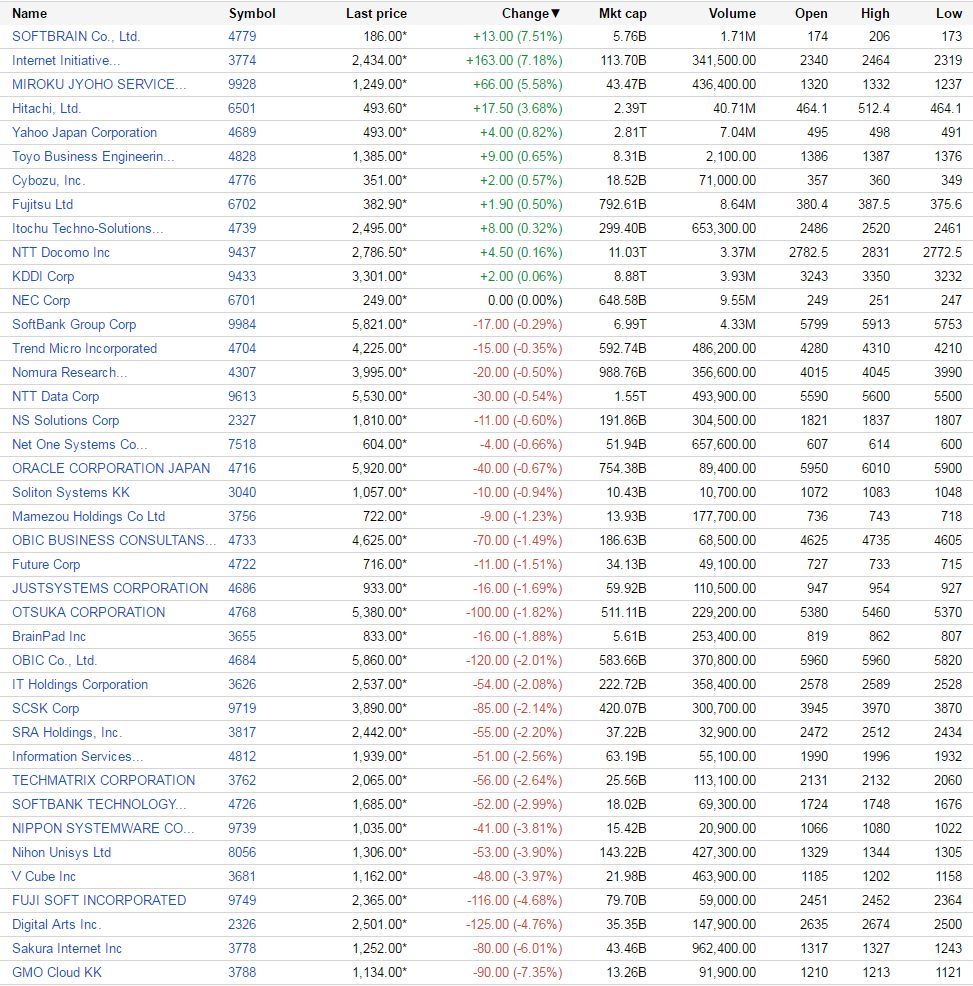Open V Cube Inc link
973x986 pixels.
(43, 876)
